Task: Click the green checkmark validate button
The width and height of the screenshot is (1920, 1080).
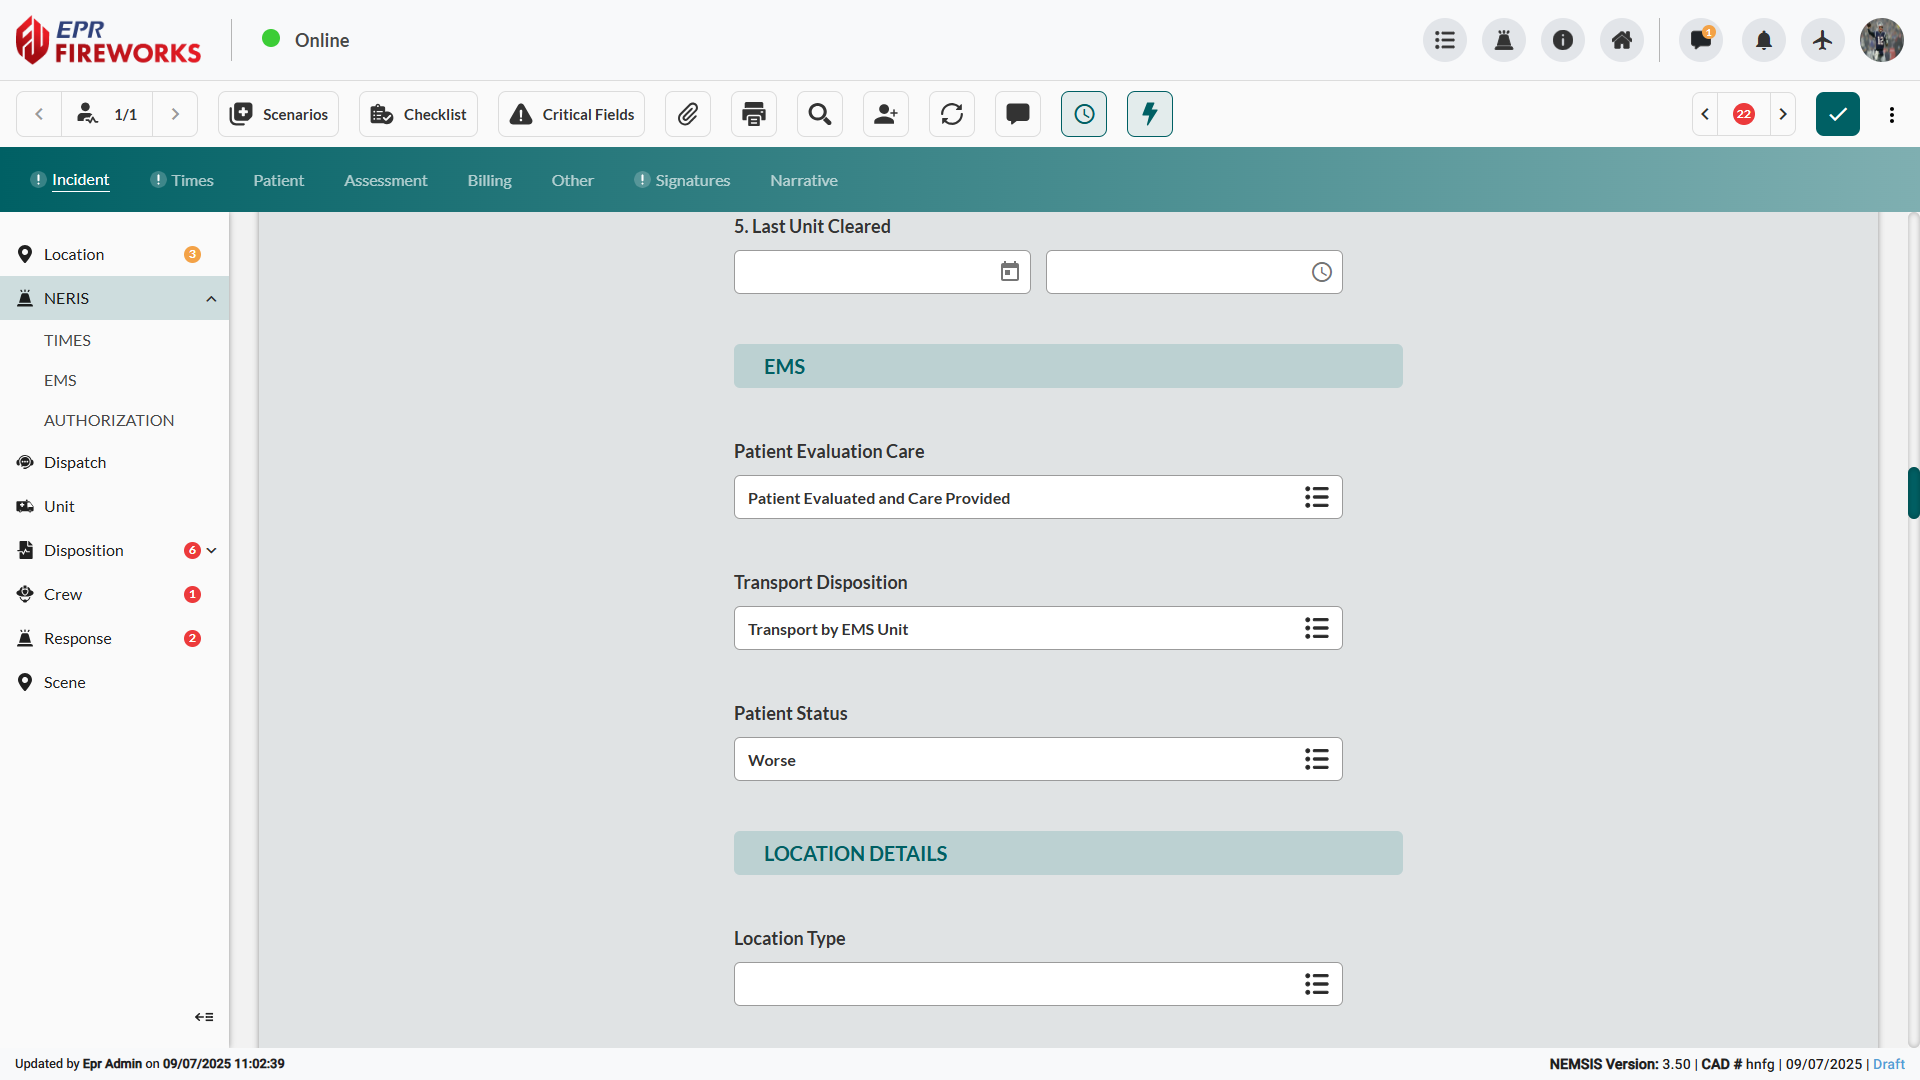Action: [x=1838, y=114]
